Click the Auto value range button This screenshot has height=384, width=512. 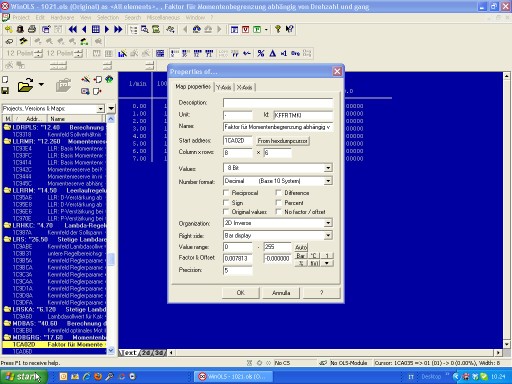point(301,247)
